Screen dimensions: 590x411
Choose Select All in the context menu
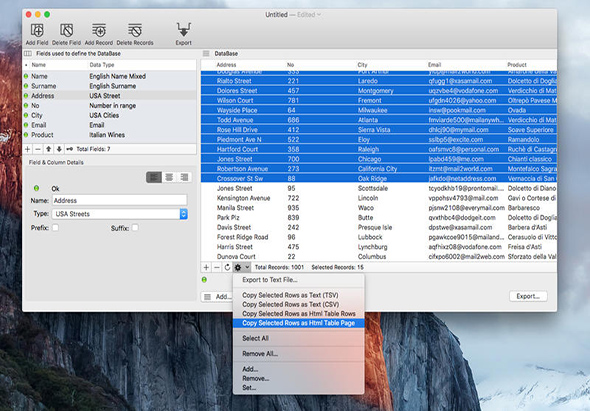click(299, 338)
